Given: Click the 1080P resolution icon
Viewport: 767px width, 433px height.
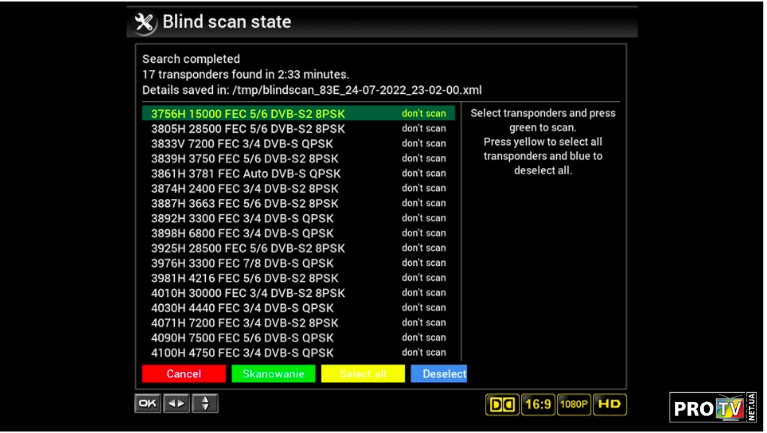Looking at the screenshot, I should pos(573,405).
